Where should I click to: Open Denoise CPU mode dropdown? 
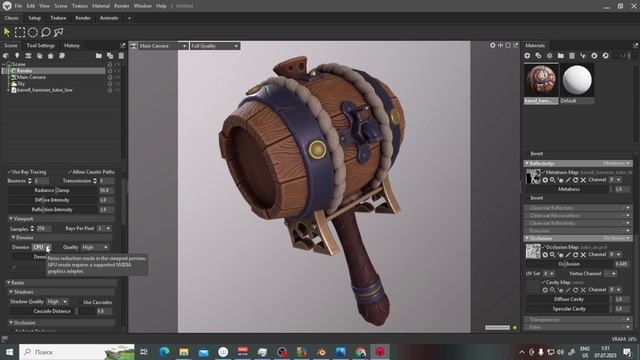click(42, 247)
